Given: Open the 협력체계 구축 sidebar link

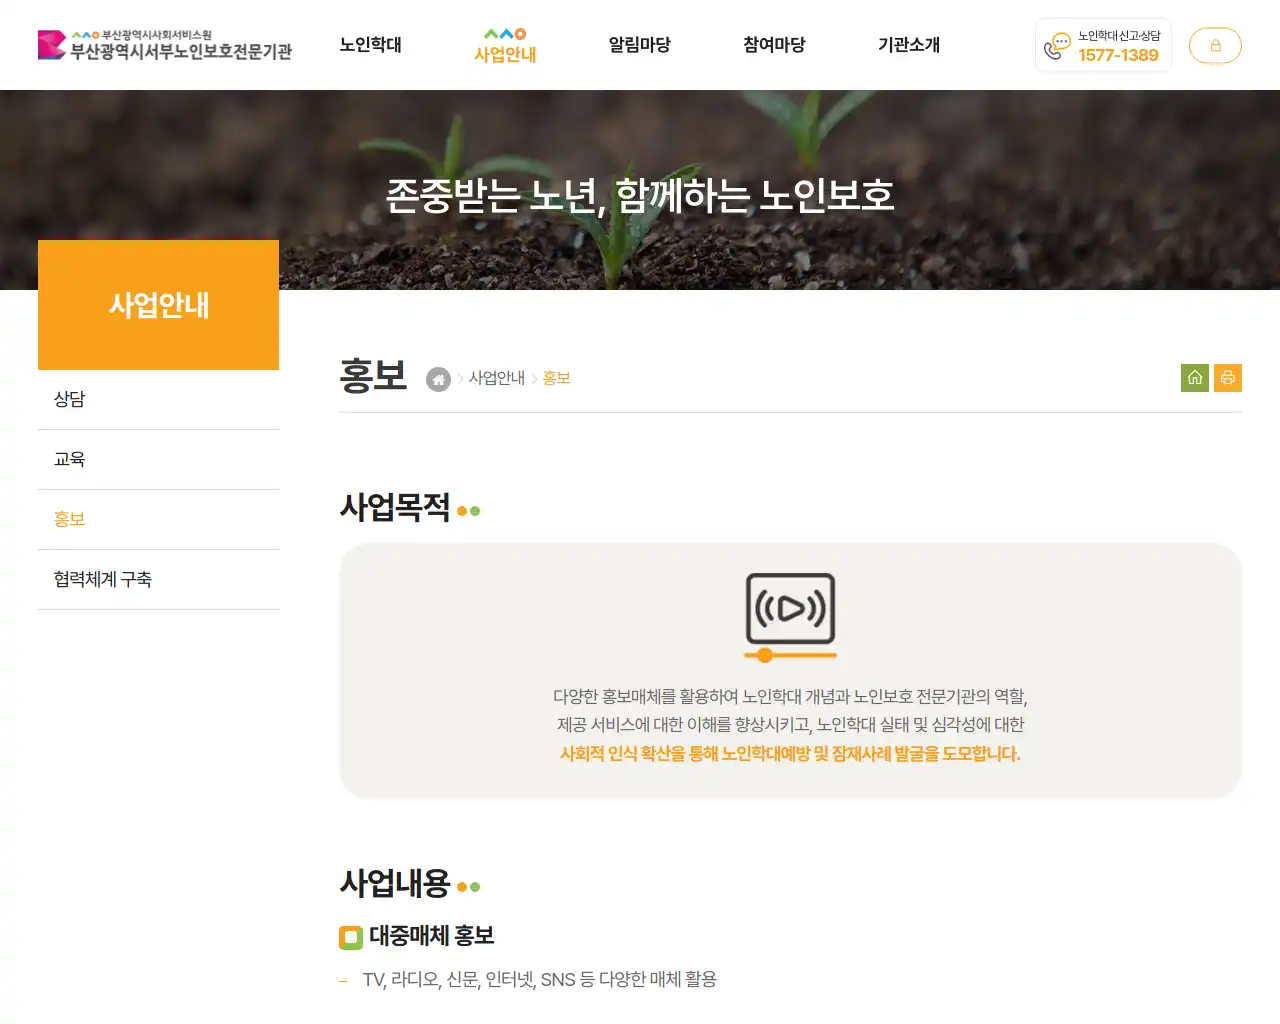Looking at the screenshot, I should pos(103,579).
